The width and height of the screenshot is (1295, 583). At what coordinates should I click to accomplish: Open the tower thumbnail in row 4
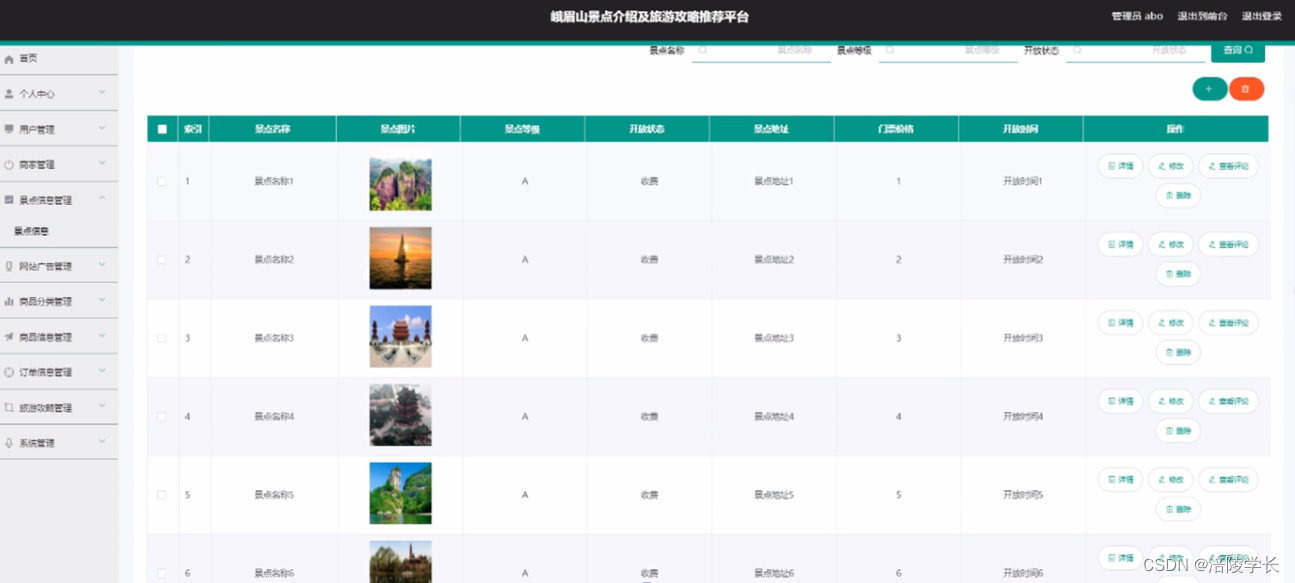(x=400, y=415)
